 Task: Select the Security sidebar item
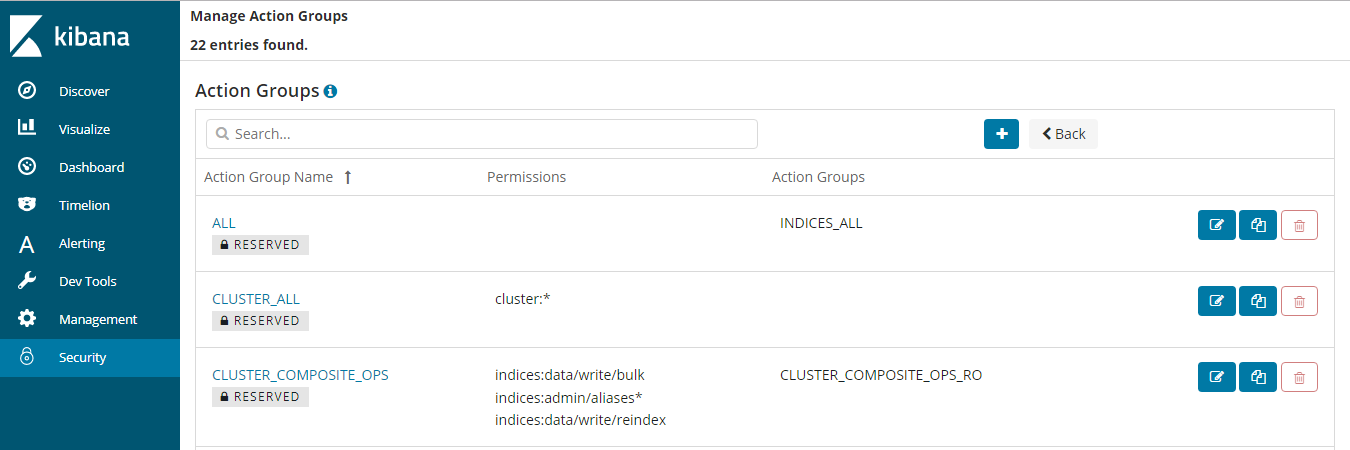point(82,357)
